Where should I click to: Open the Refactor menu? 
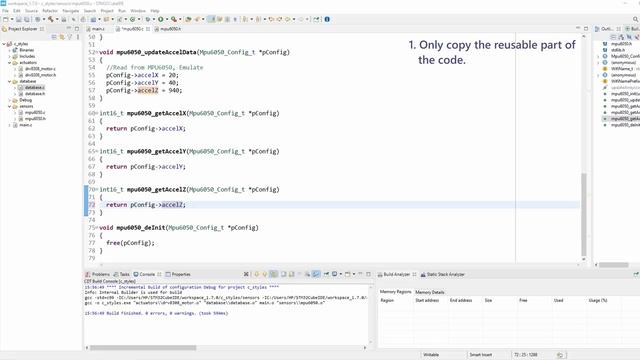[x=50, y=11]
